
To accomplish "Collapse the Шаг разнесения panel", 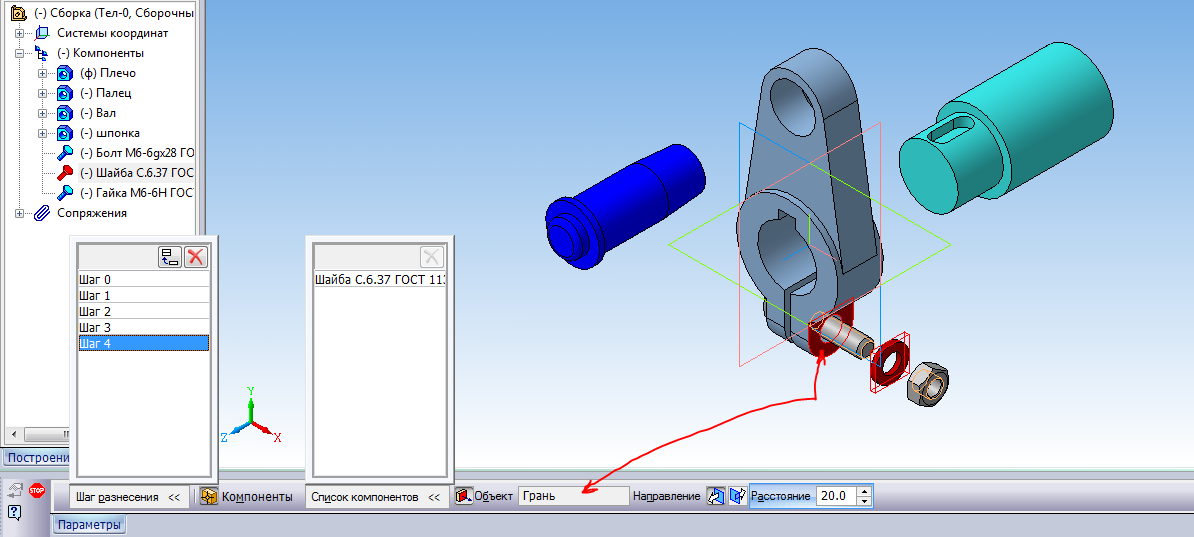I will click(x=173, y=497).
